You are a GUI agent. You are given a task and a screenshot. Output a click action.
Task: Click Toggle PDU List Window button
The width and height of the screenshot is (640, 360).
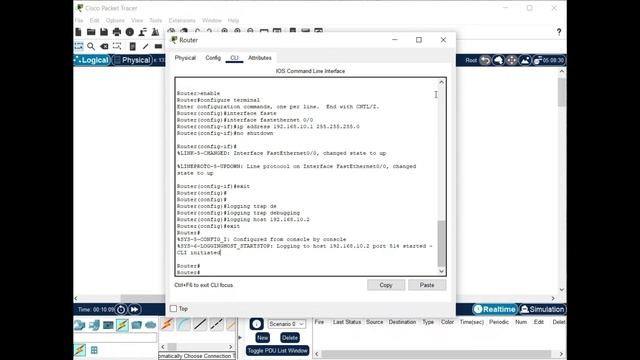(278, 351)
